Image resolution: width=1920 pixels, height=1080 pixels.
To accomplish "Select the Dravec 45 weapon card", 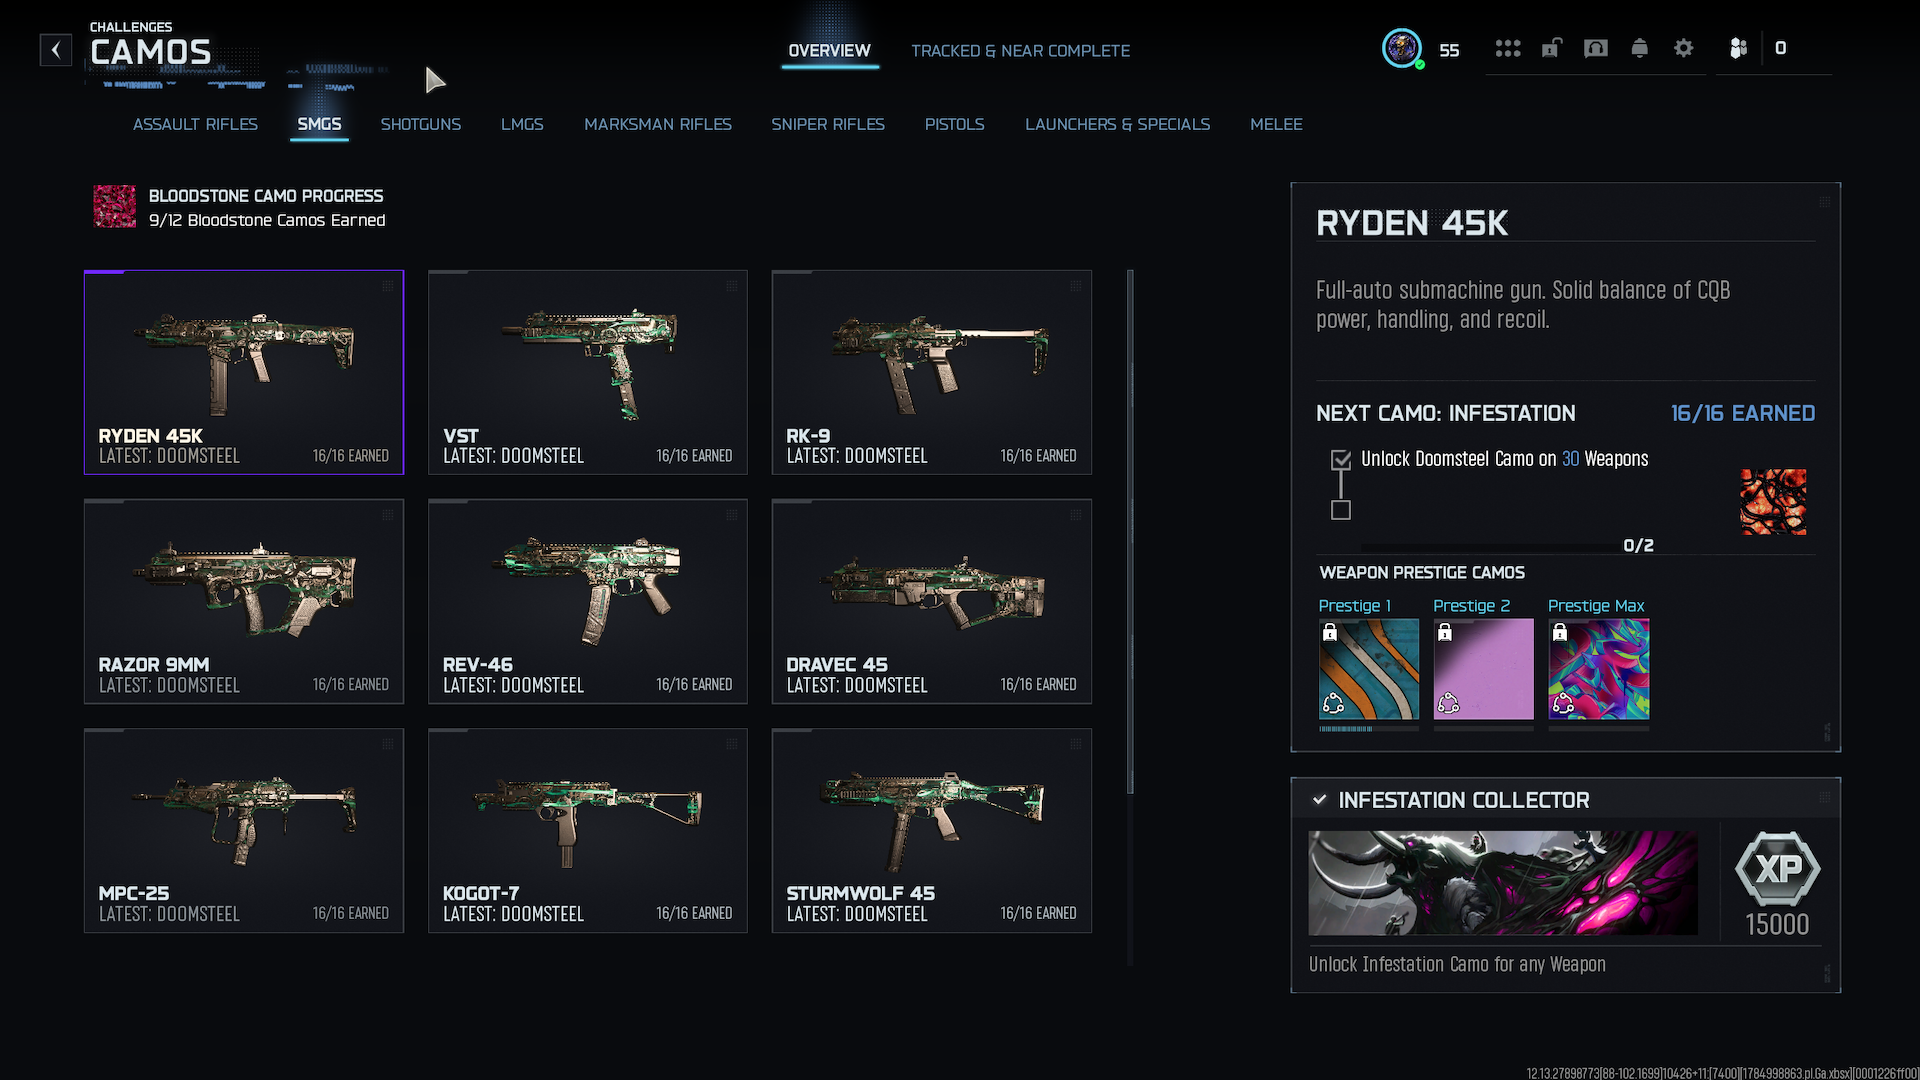I will (932, 601).
